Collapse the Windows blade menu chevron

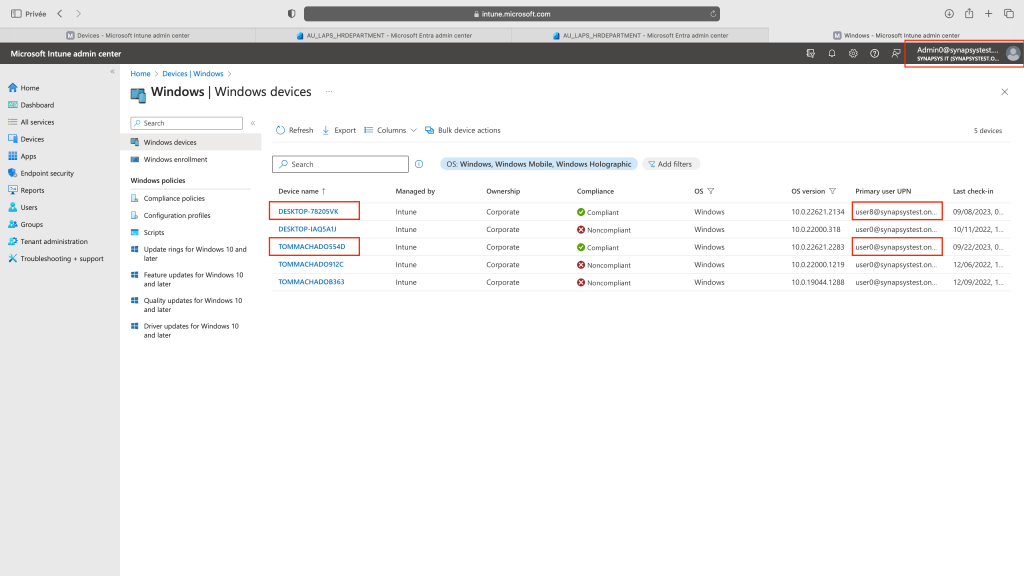[252, 123]
